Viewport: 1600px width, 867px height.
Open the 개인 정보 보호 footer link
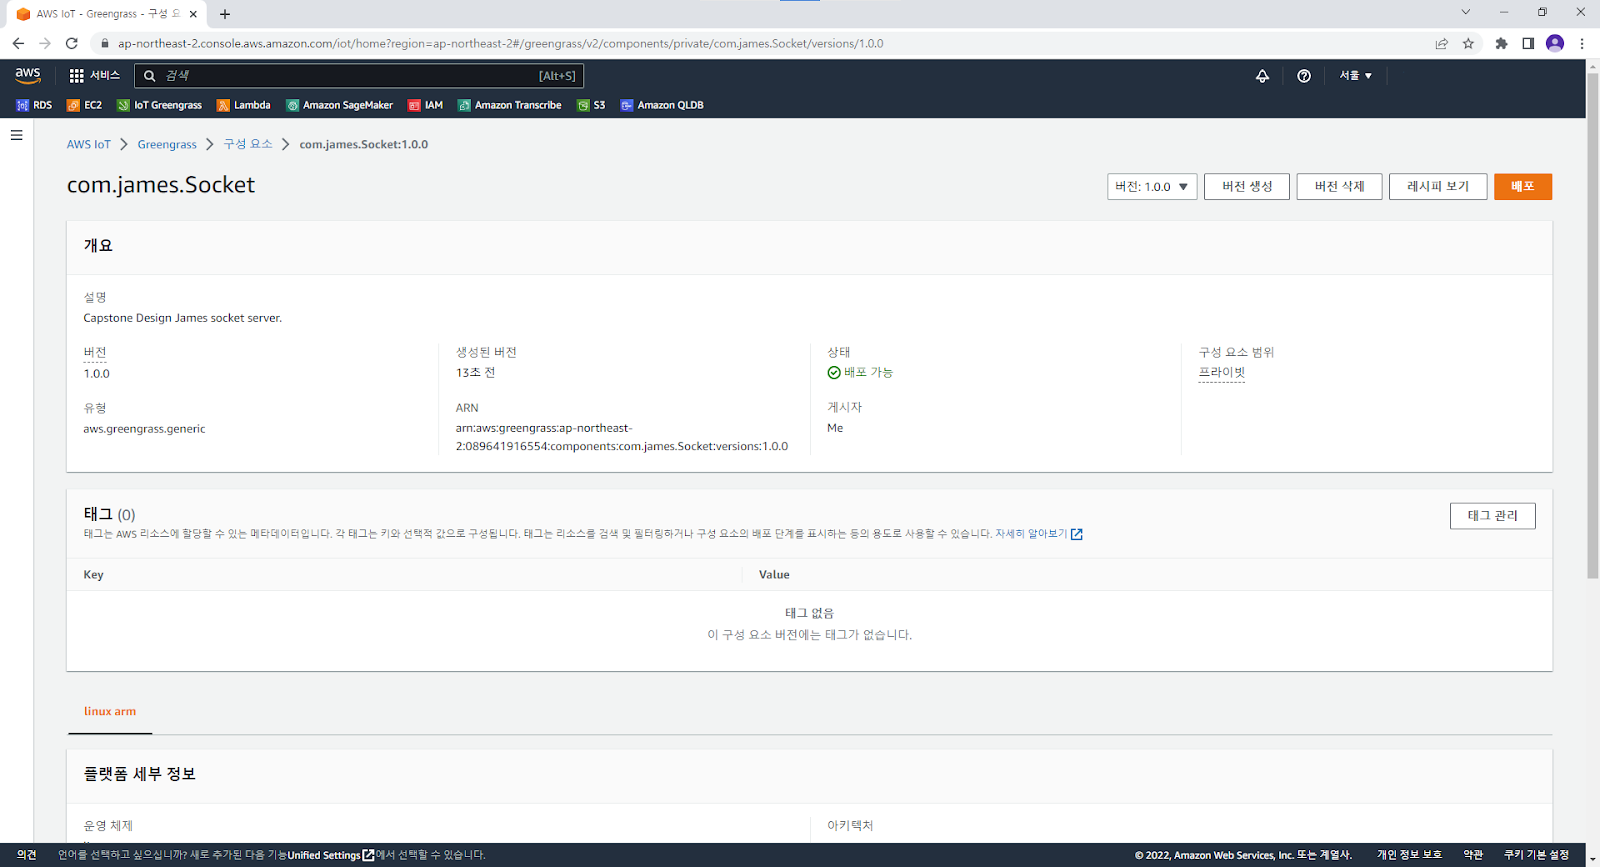[1409, 855]
